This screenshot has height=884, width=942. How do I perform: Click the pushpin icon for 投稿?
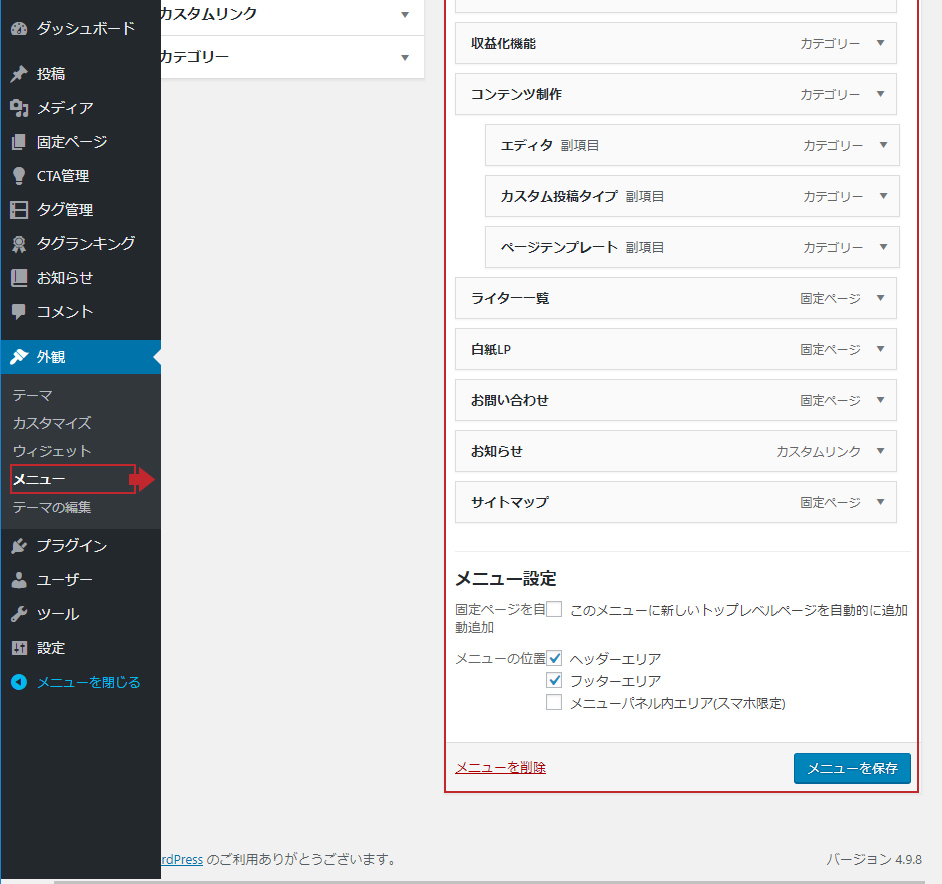coord(19,74)
